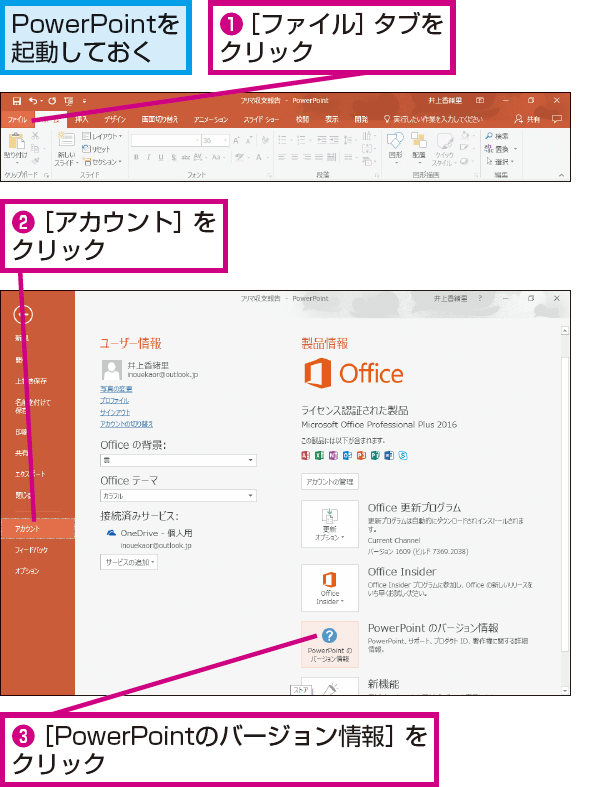Click the back arrow circle in backstage
This screenshot has height=787, width=600.
click(x=23, y=315)
